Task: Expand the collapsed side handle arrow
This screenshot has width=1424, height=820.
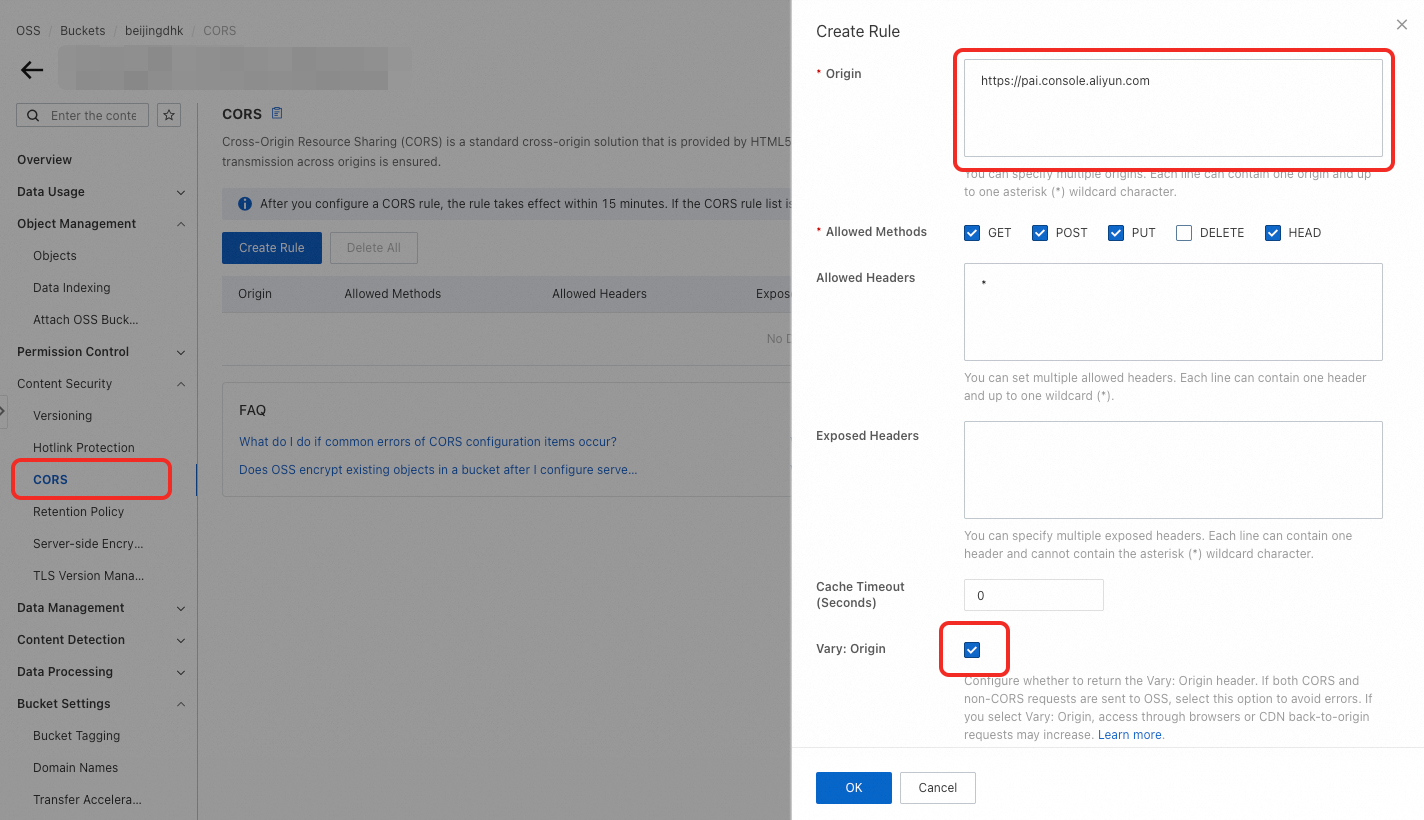Action: coord(3,411)
